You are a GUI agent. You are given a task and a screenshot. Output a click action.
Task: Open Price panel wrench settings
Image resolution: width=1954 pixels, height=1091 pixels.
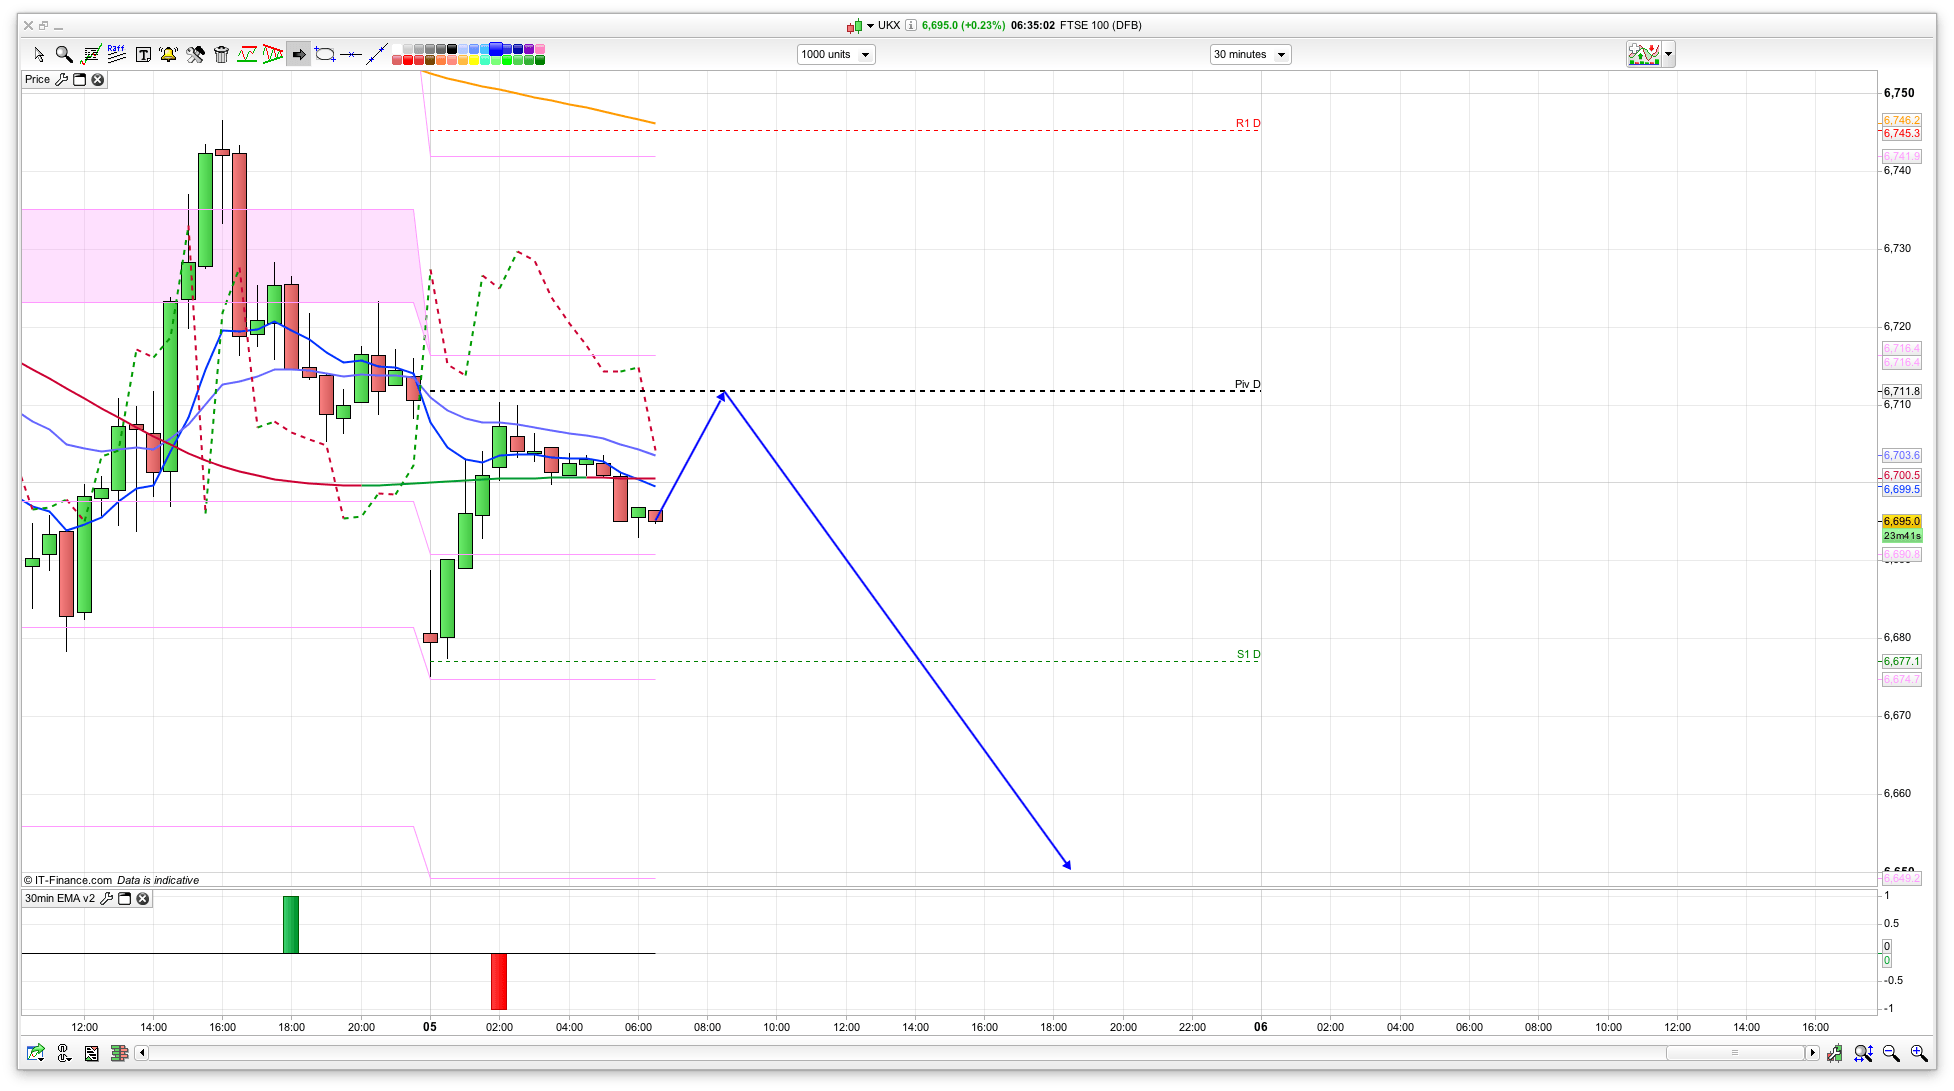pos(62,80)
